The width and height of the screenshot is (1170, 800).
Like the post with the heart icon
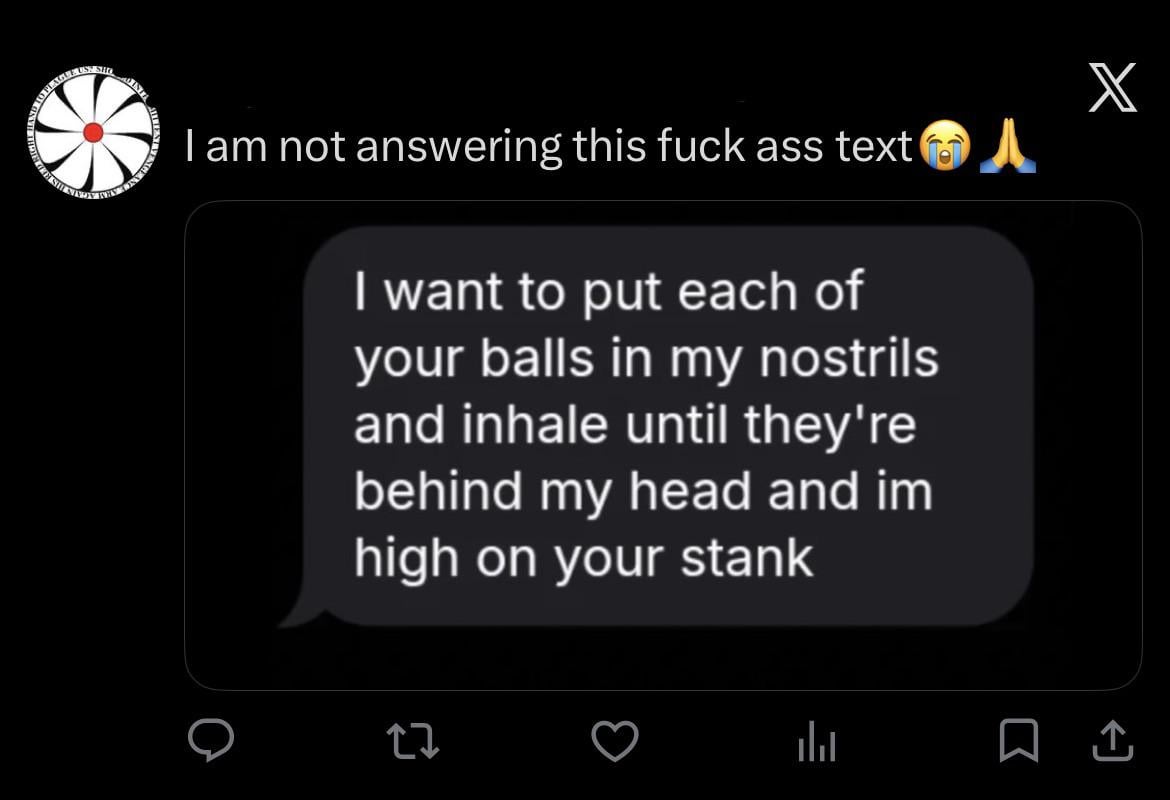coord(615,740)
